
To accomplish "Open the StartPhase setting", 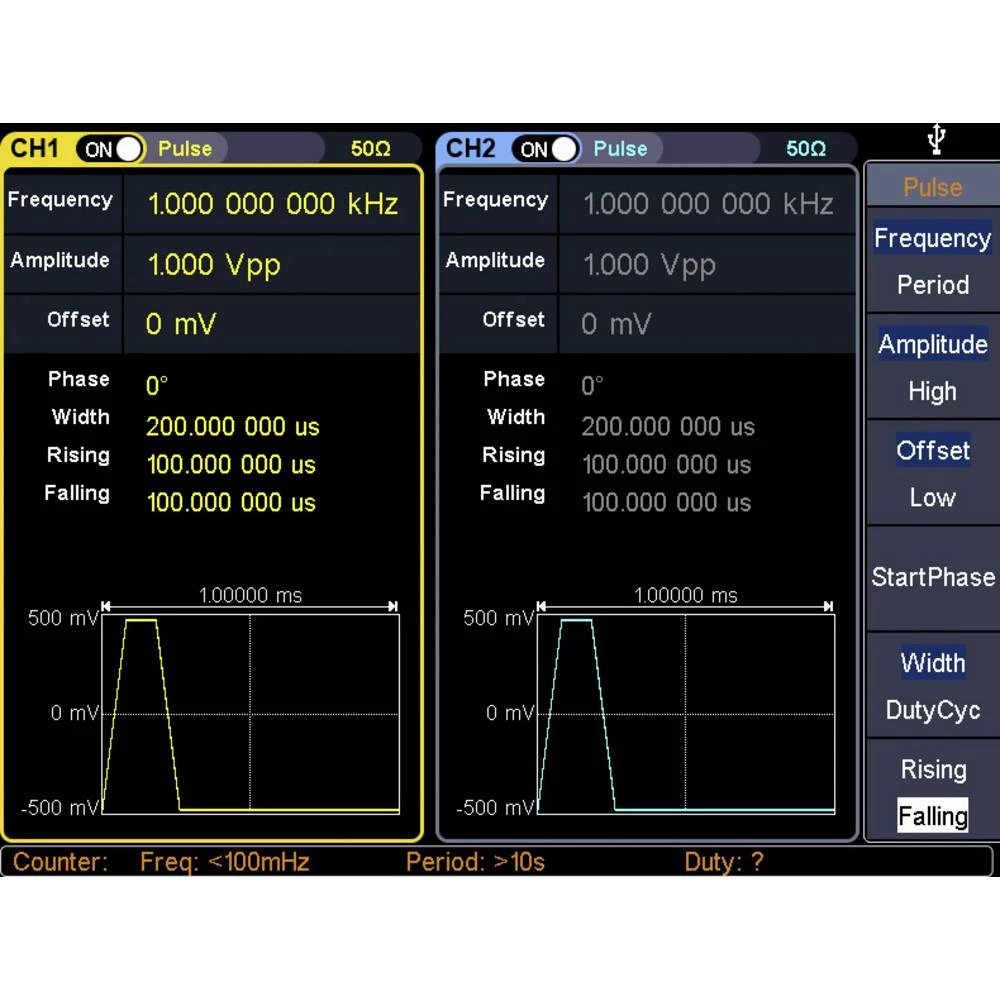I will pos(932,577).
